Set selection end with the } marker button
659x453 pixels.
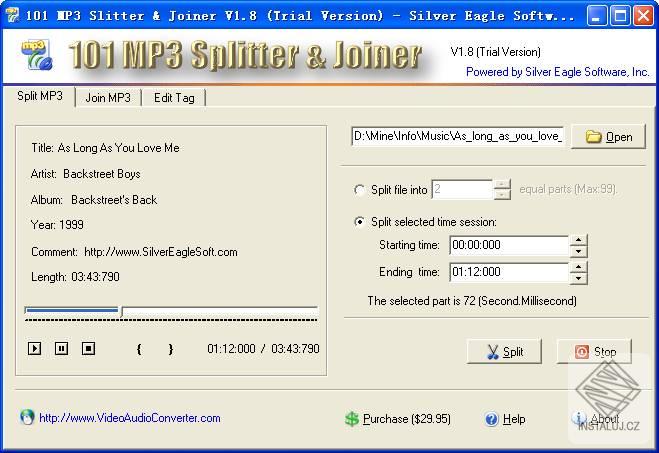coord(170,349)
